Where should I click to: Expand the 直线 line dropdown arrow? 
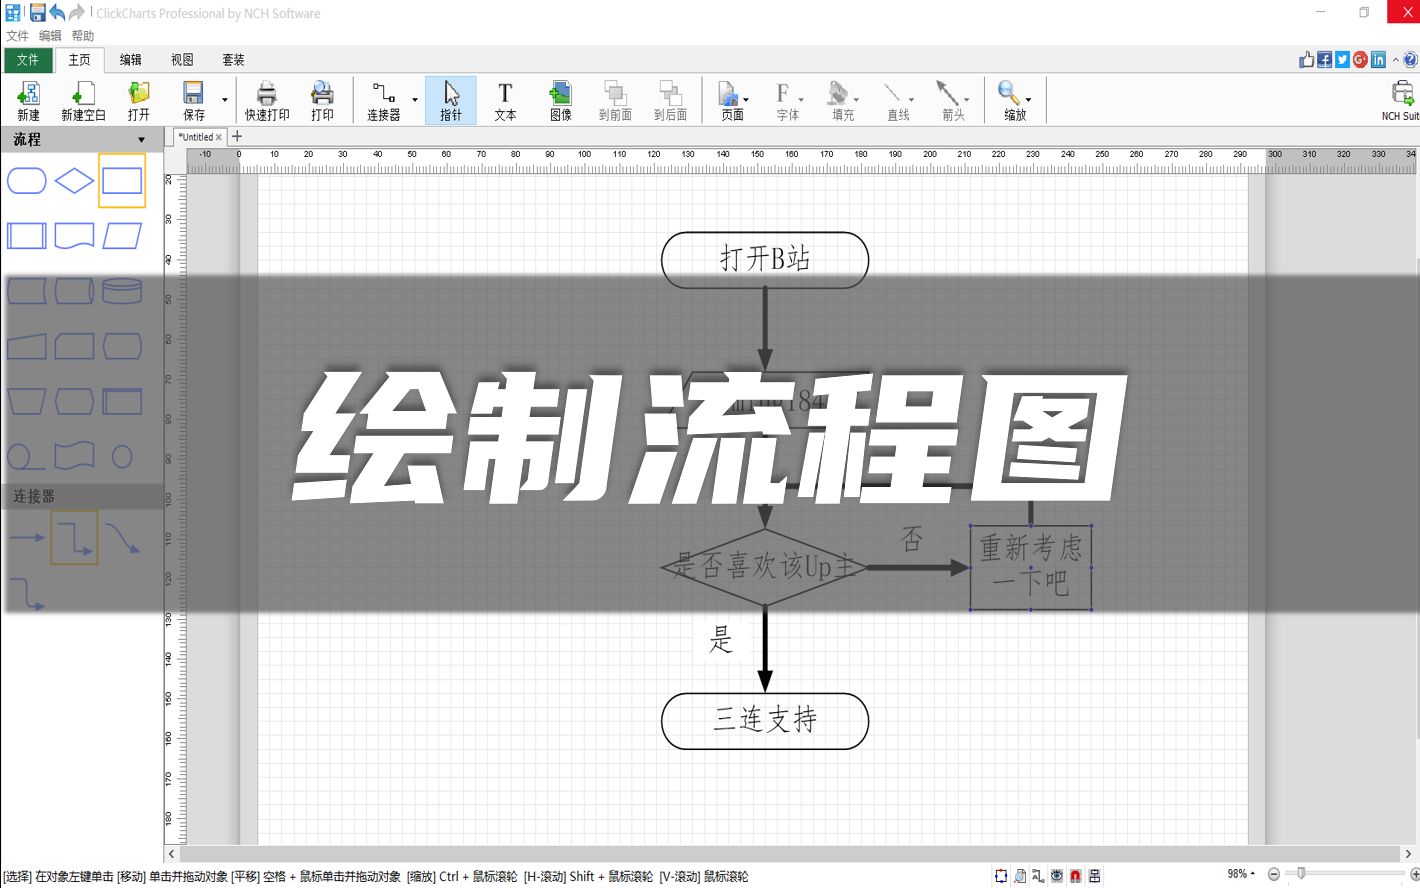(911, 100)
